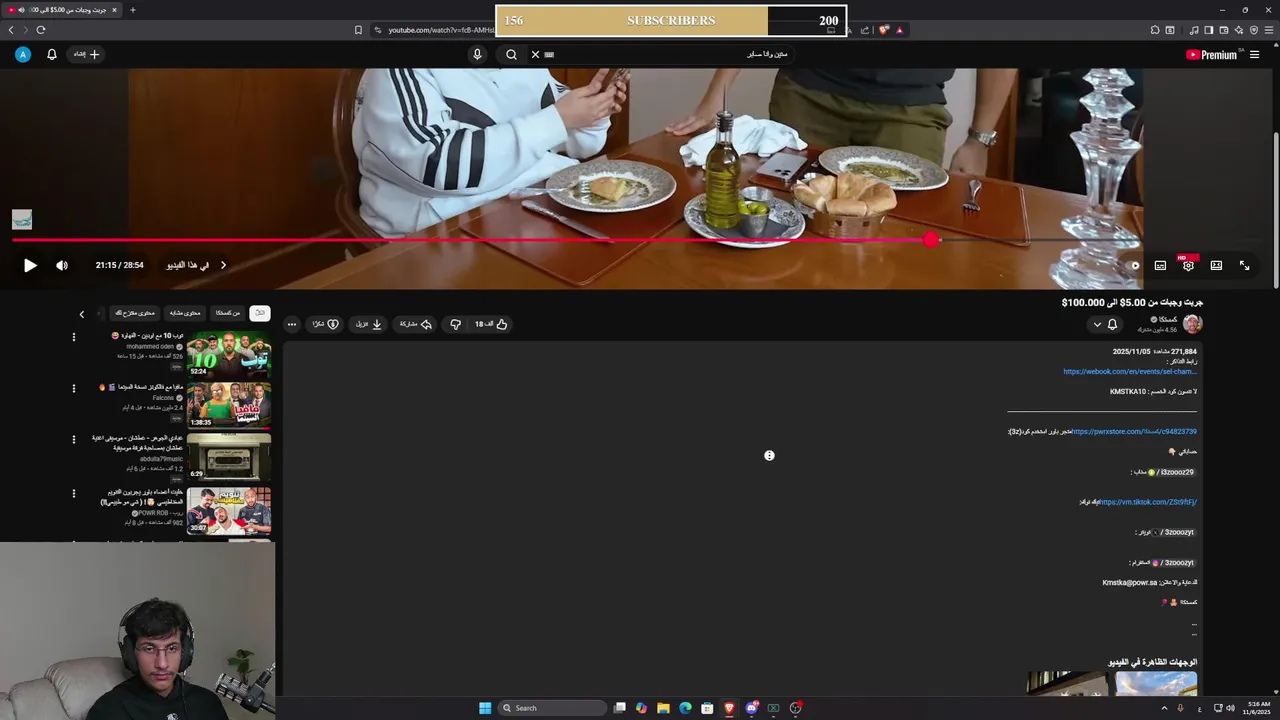Open the YouTube account avatar A
The image size is (1280, 720).
23,54
